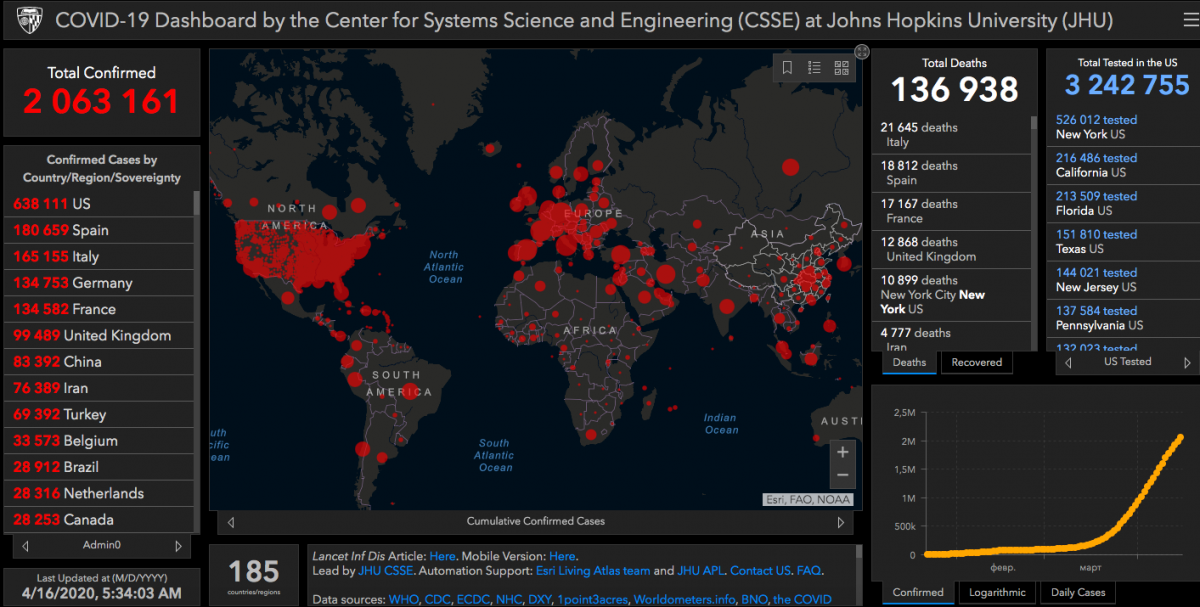Image resolution: width=1200 pixels, height=607 pixels.
Task: Open the BNO data source link
Action: [x=753, y=599]
